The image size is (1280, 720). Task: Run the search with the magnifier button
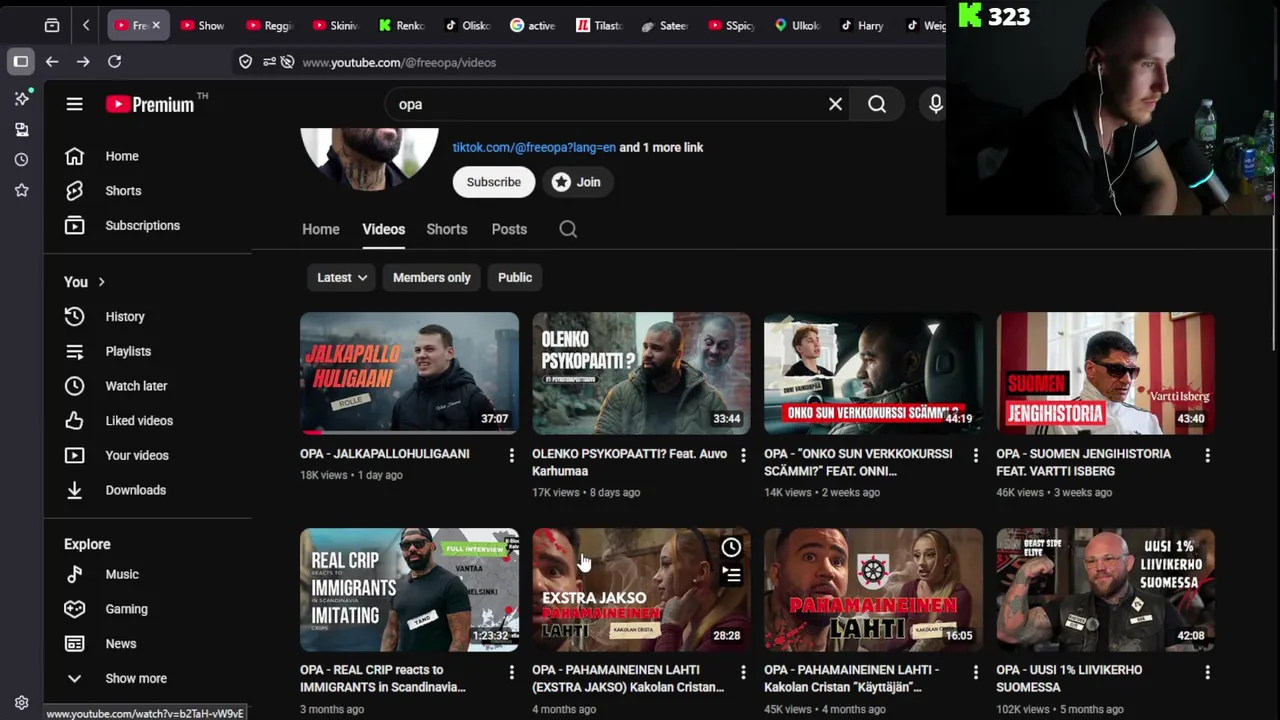point(877,104)
